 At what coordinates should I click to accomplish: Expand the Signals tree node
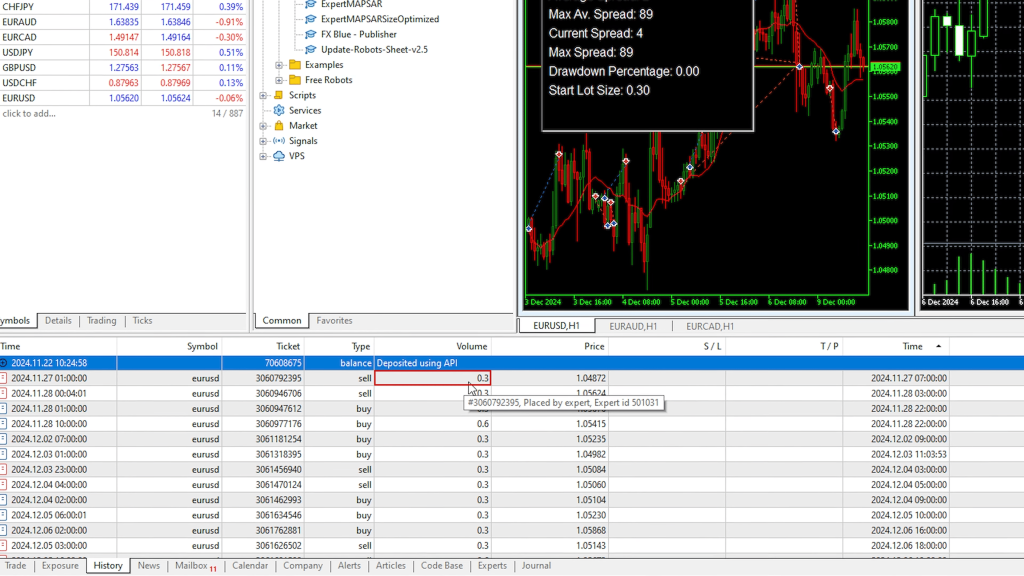[x=264, y=141]
